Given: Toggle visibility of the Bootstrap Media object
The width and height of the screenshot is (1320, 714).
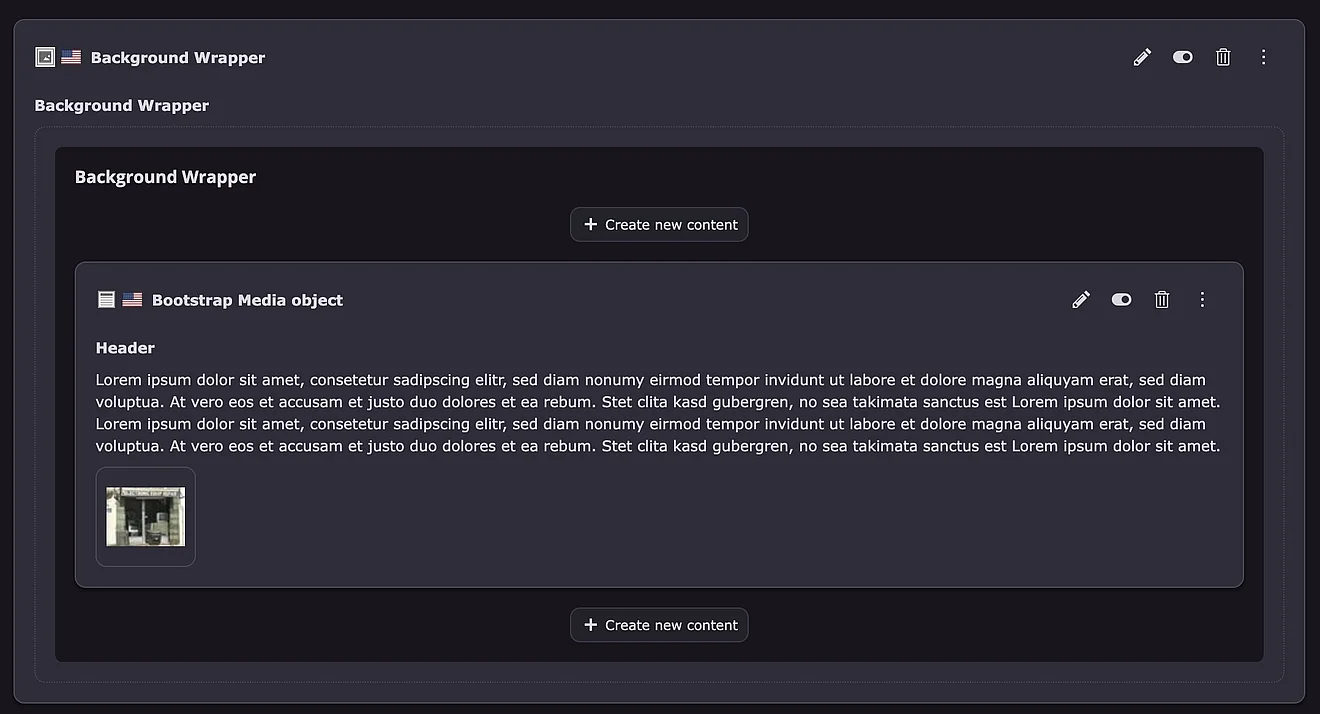Looking at the screenshot, I should tap(1121, 299).
